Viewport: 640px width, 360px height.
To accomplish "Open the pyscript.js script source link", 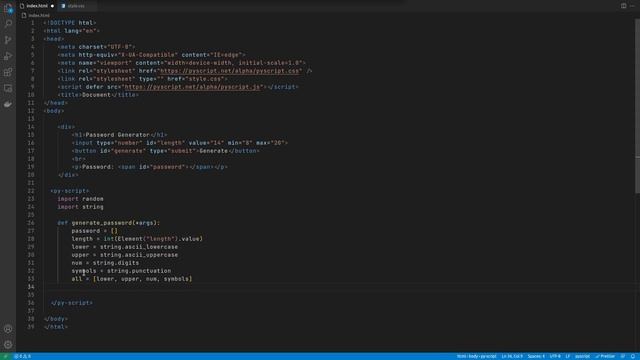I will pyautogui.click(x=192, y=87).
